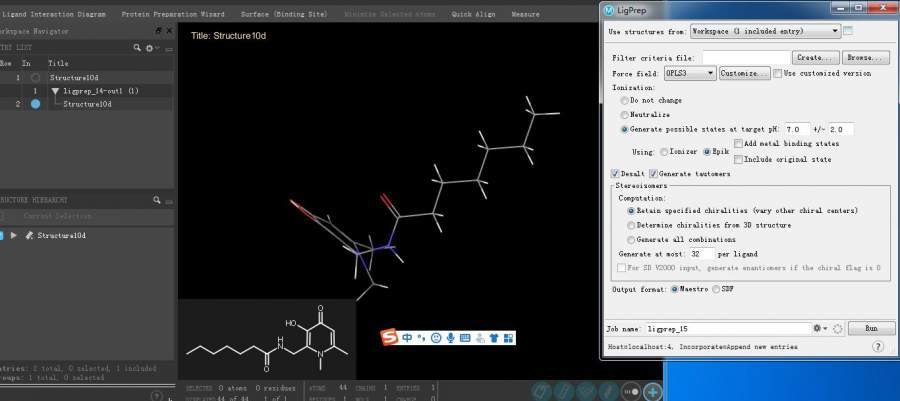The image size is (900, 401).
Task: Open Ligand Interaction Diagram
Action: pyautogui.click(x=58, y=15)
